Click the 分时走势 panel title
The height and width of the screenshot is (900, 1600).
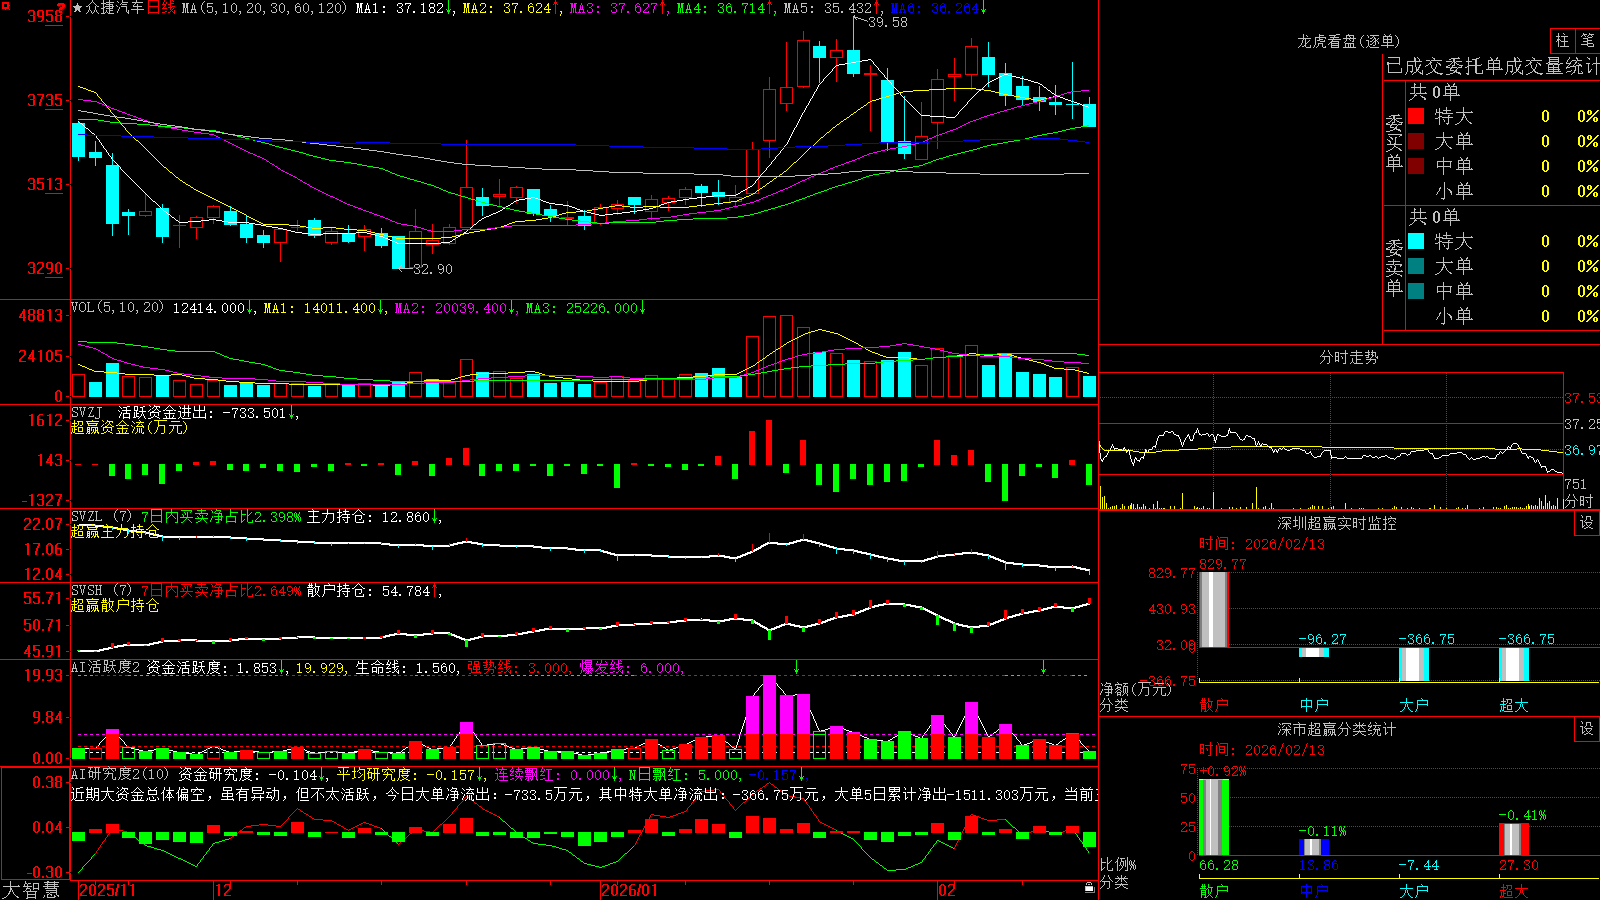1348,357
